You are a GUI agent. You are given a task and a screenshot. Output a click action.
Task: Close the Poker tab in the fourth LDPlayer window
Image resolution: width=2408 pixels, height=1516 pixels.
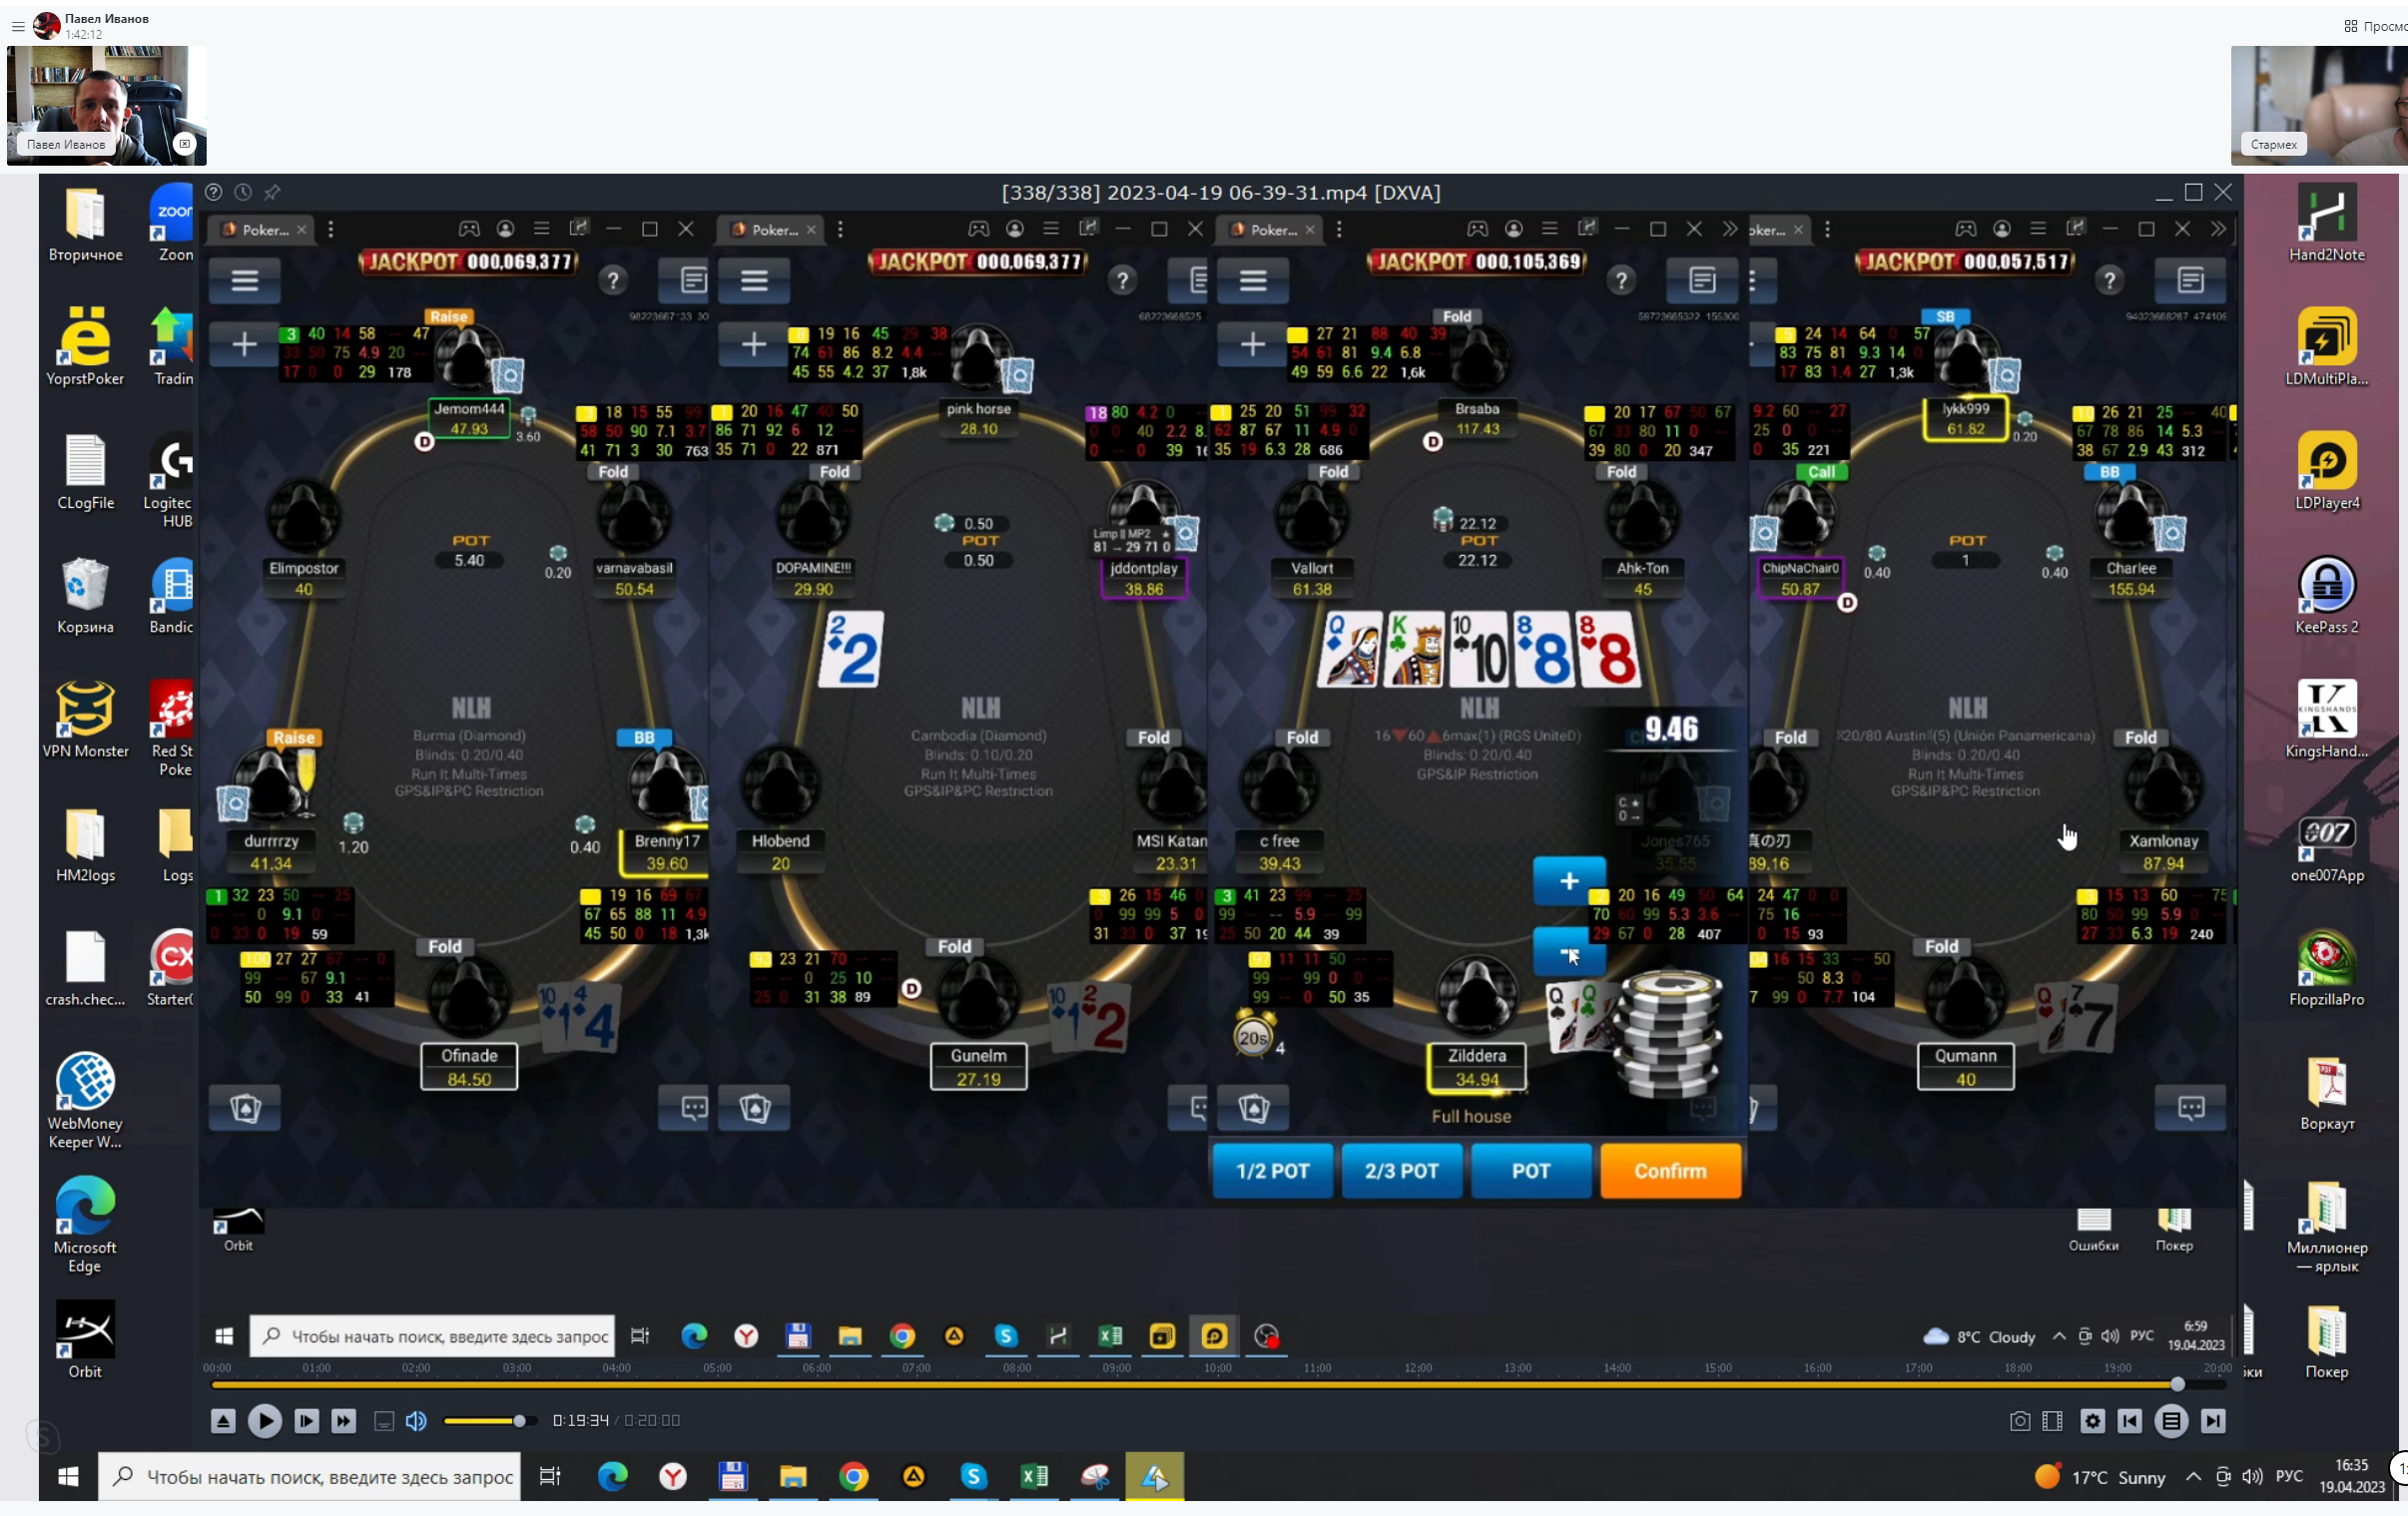pos(1798,229)
